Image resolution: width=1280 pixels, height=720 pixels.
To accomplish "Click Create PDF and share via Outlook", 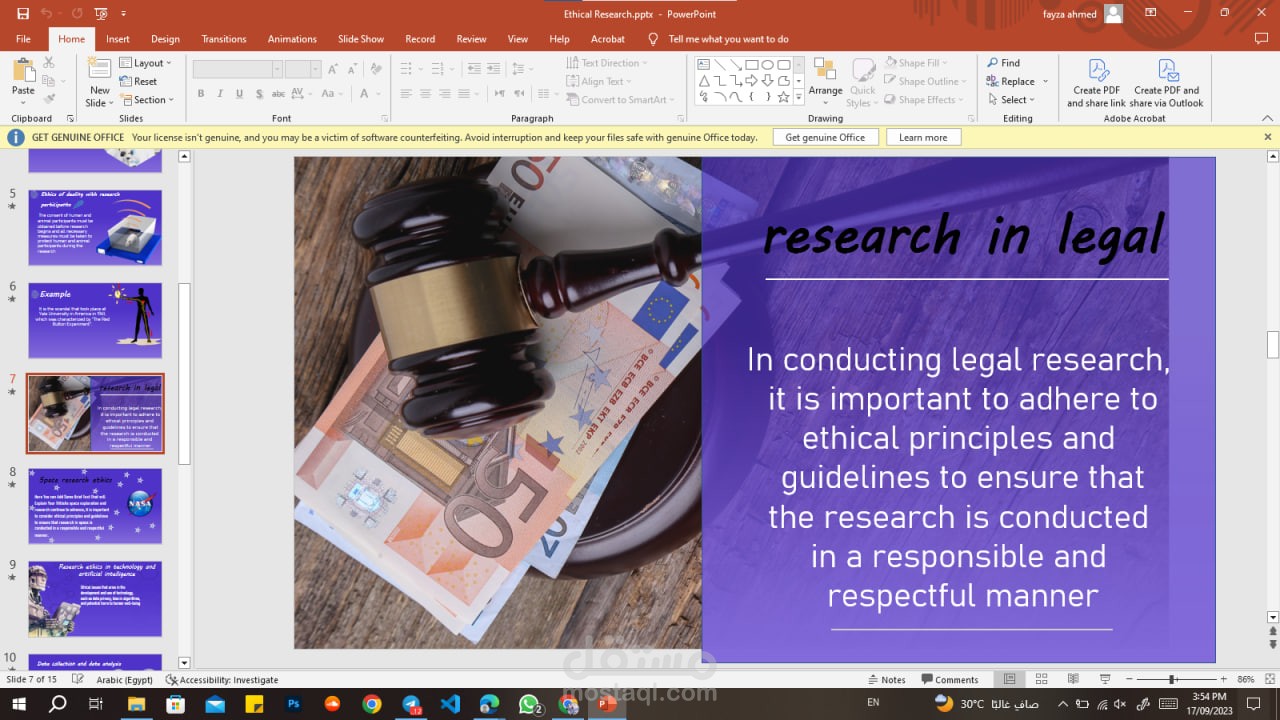I will 1166,83.
